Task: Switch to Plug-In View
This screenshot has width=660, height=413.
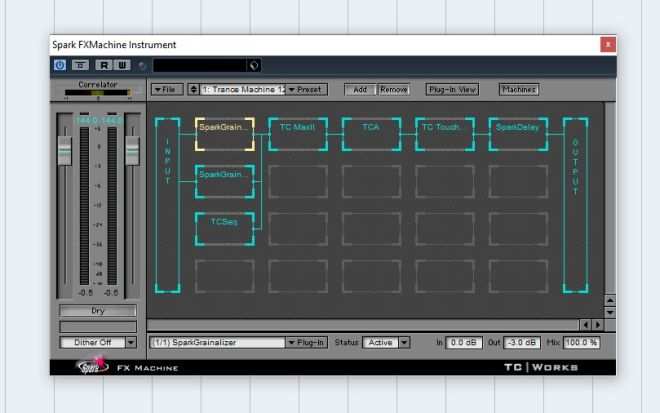Action: [452, 90]
